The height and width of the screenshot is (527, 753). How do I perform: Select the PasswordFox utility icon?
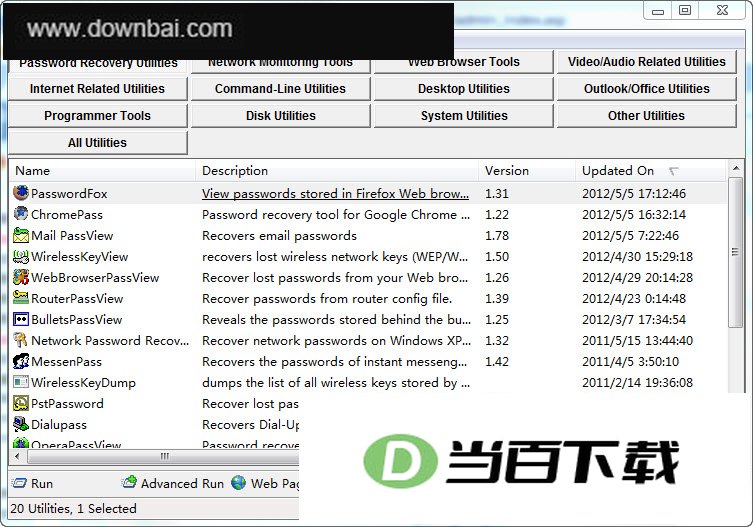click(21, 193)
